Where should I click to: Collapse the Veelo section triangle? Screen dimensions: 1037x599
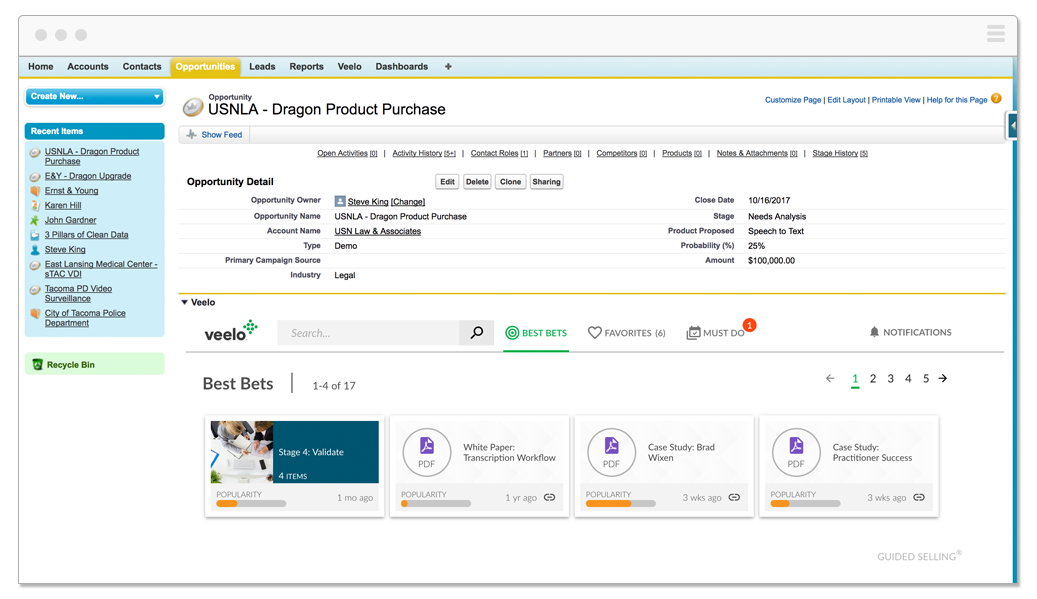tap(185, 302)
